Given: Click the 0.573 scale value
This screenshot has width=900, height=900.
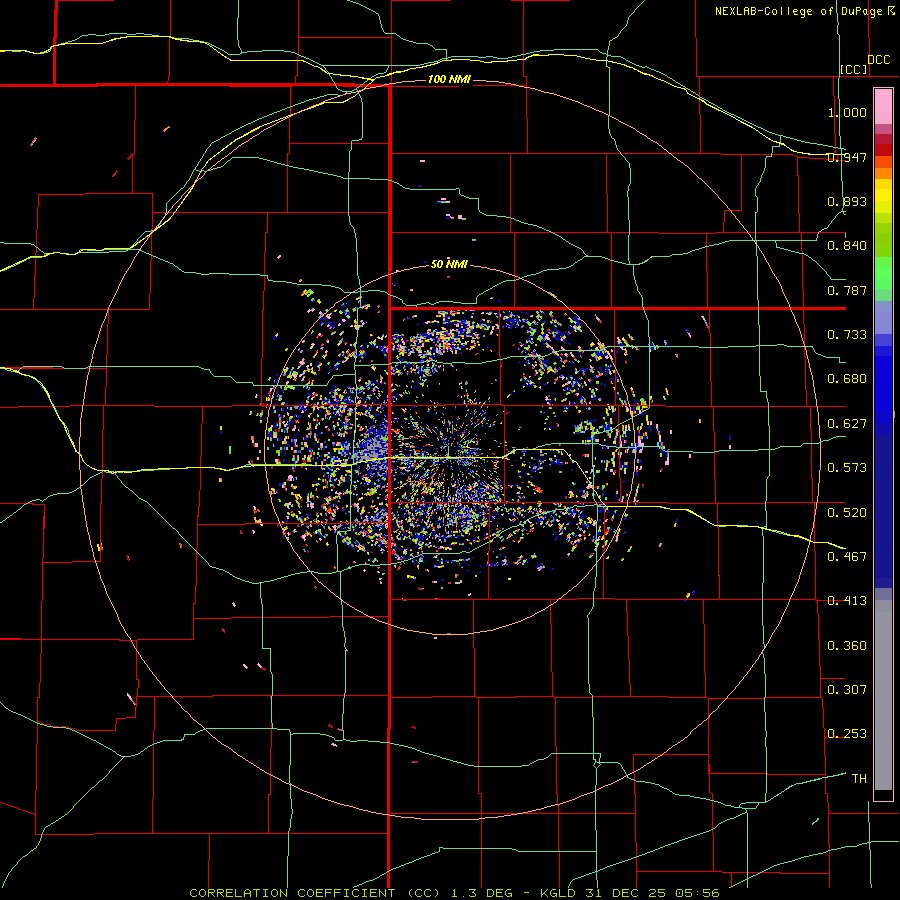Looking at the screenshot, I should (x=847, y=468).
